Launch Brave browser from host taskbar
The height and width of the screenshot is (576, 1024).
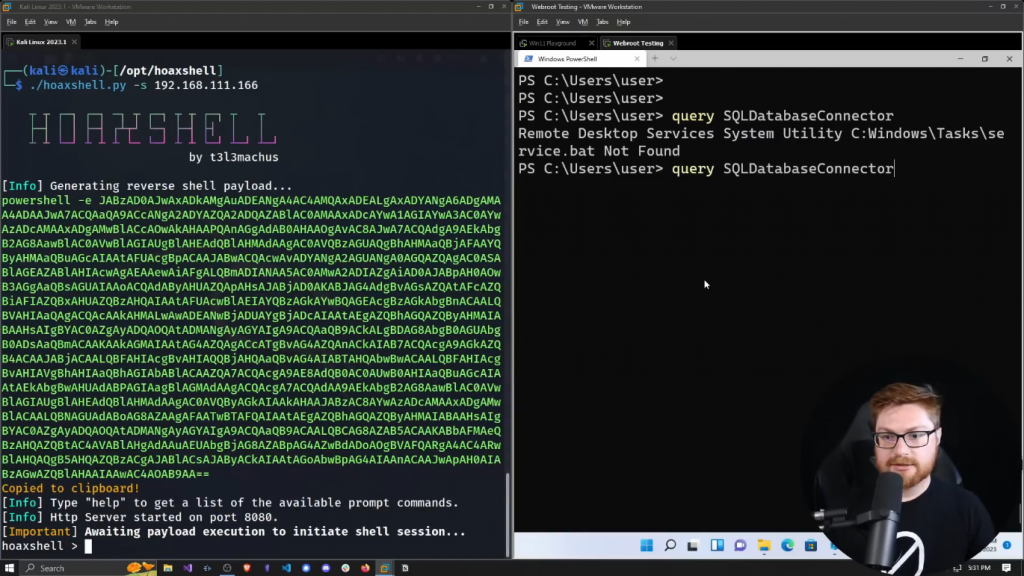tap(247, 568)
